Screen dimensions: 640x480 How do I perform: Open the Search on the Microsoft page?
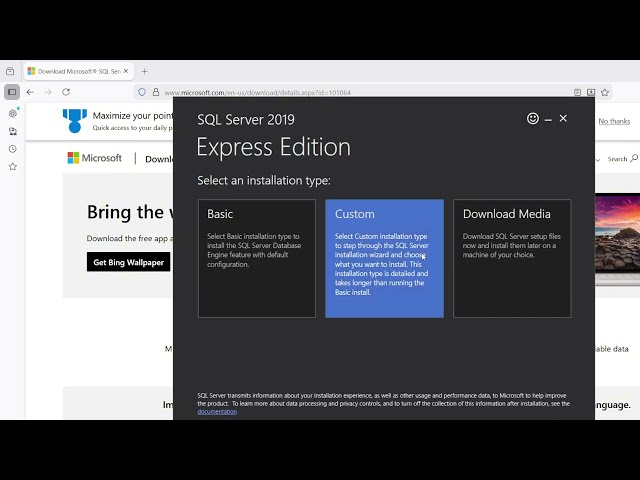click(622, 158)
